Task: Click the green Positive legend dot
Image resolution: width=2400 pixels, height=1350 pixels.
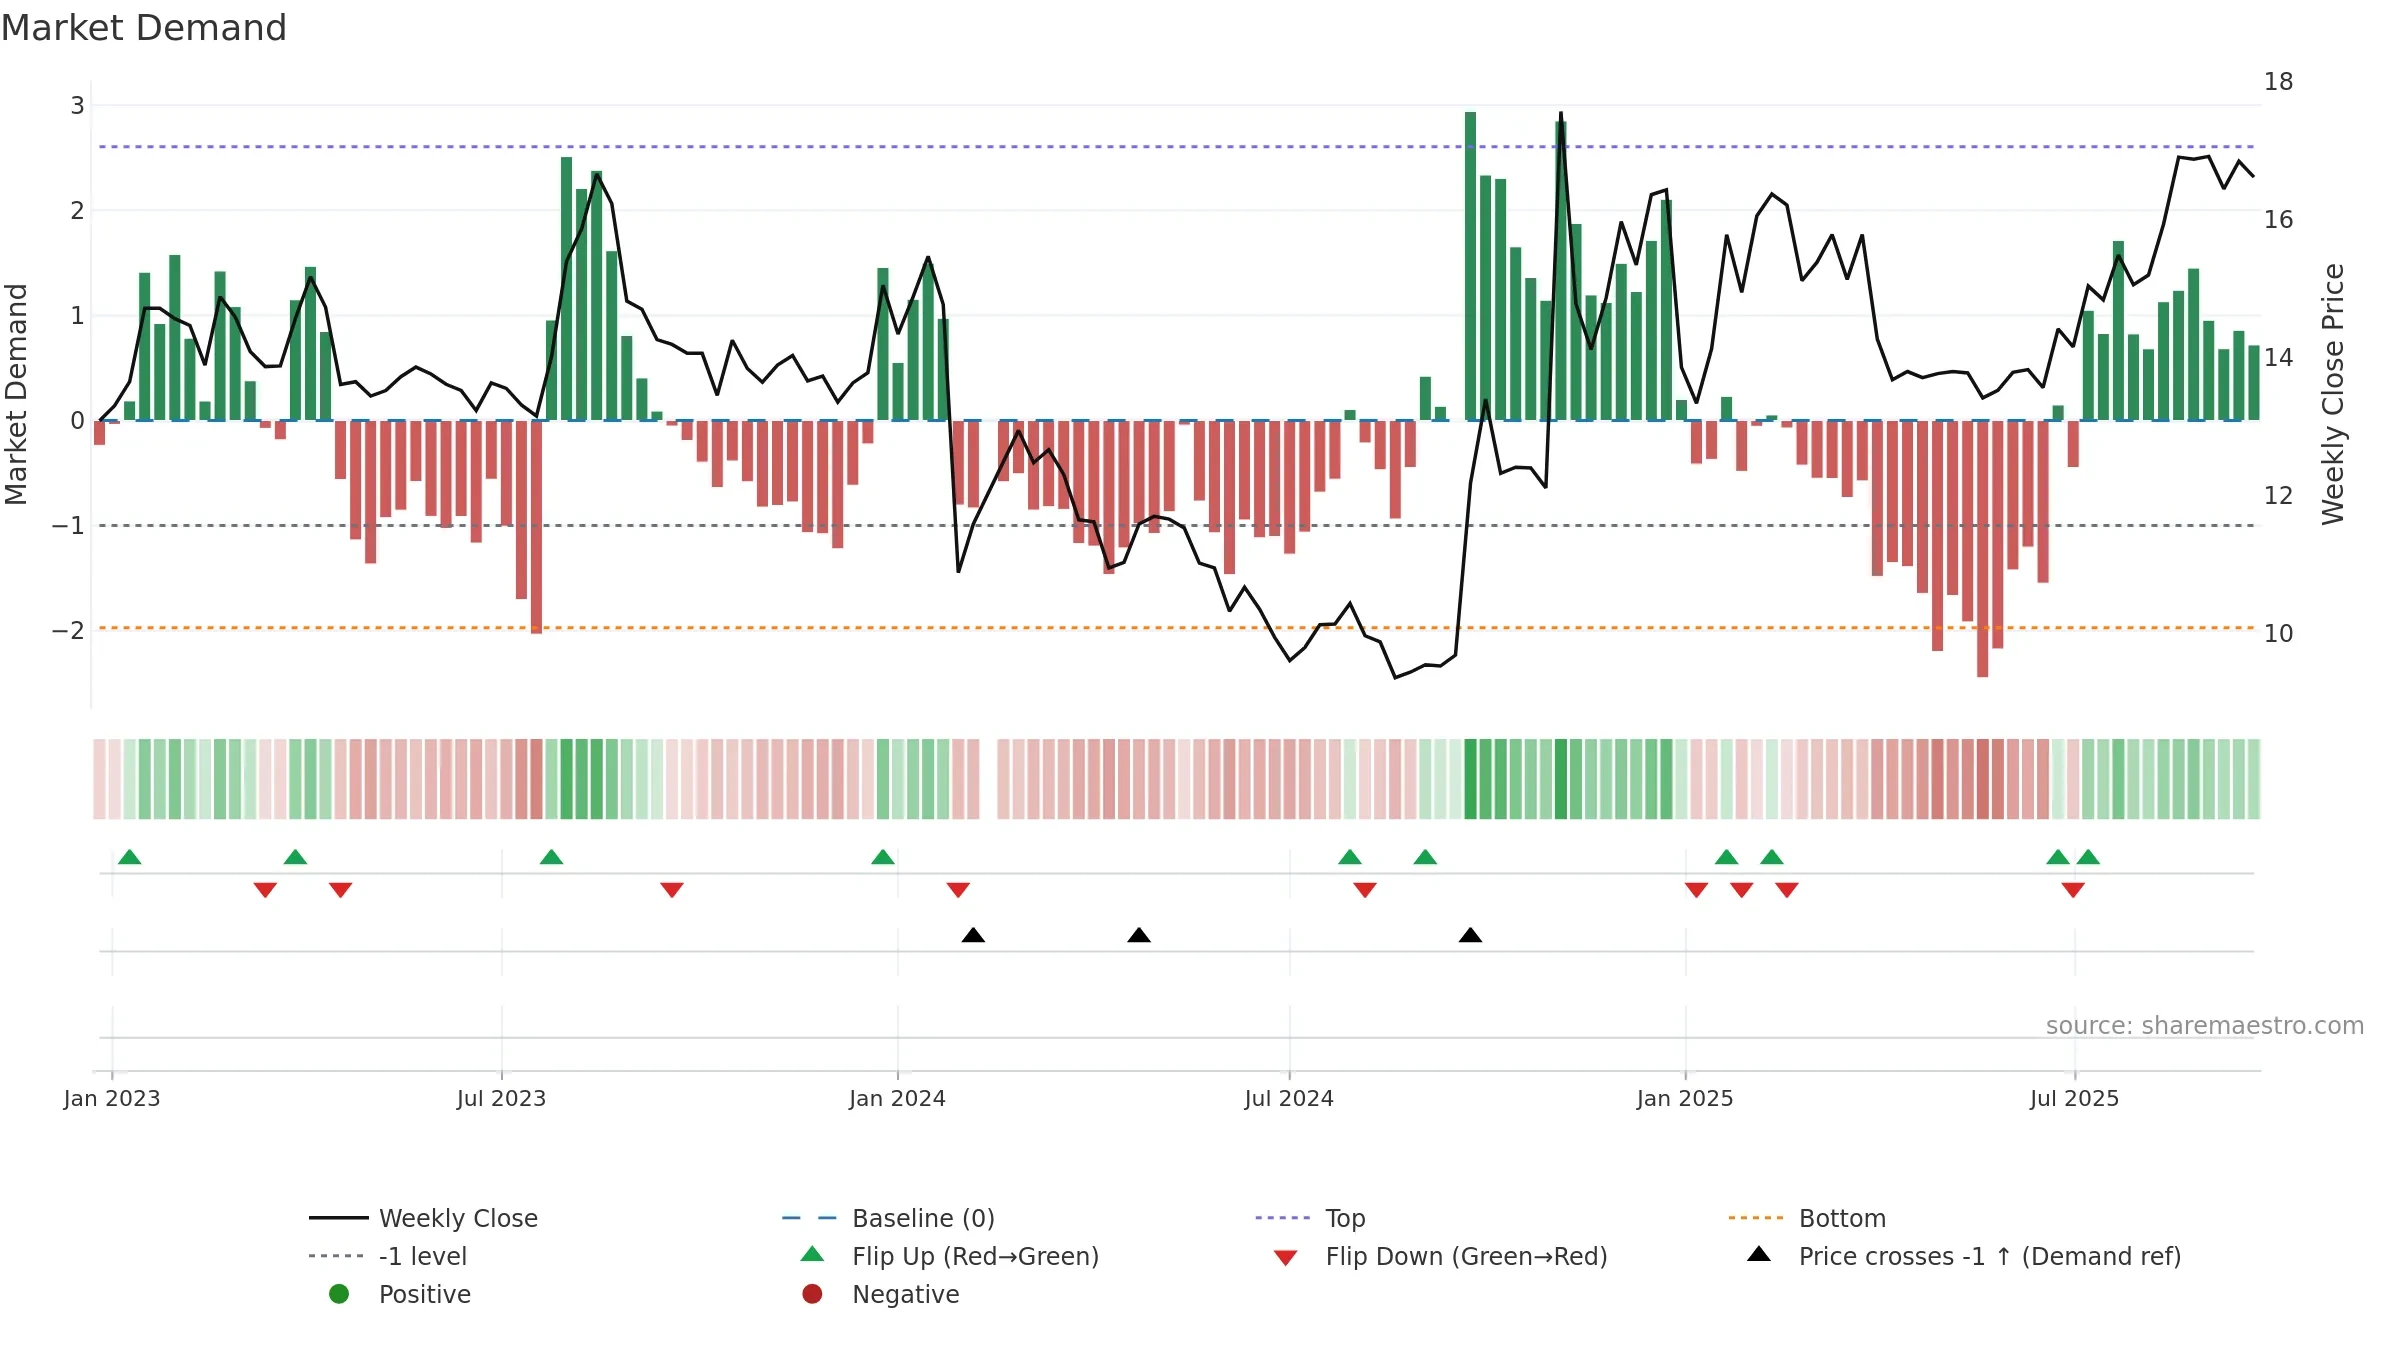Action: 339,1294
